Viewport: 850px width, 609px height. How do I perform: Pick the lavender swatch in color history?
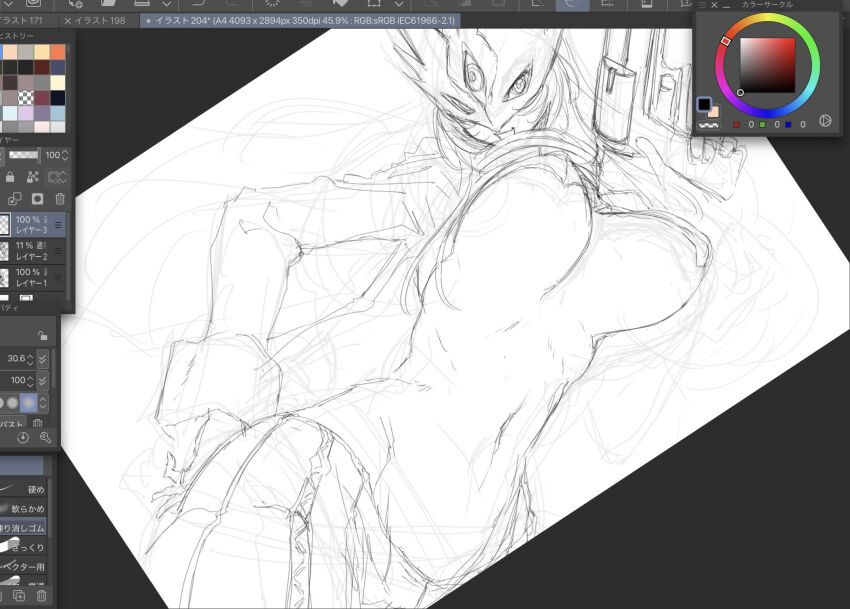pos(25,113)
